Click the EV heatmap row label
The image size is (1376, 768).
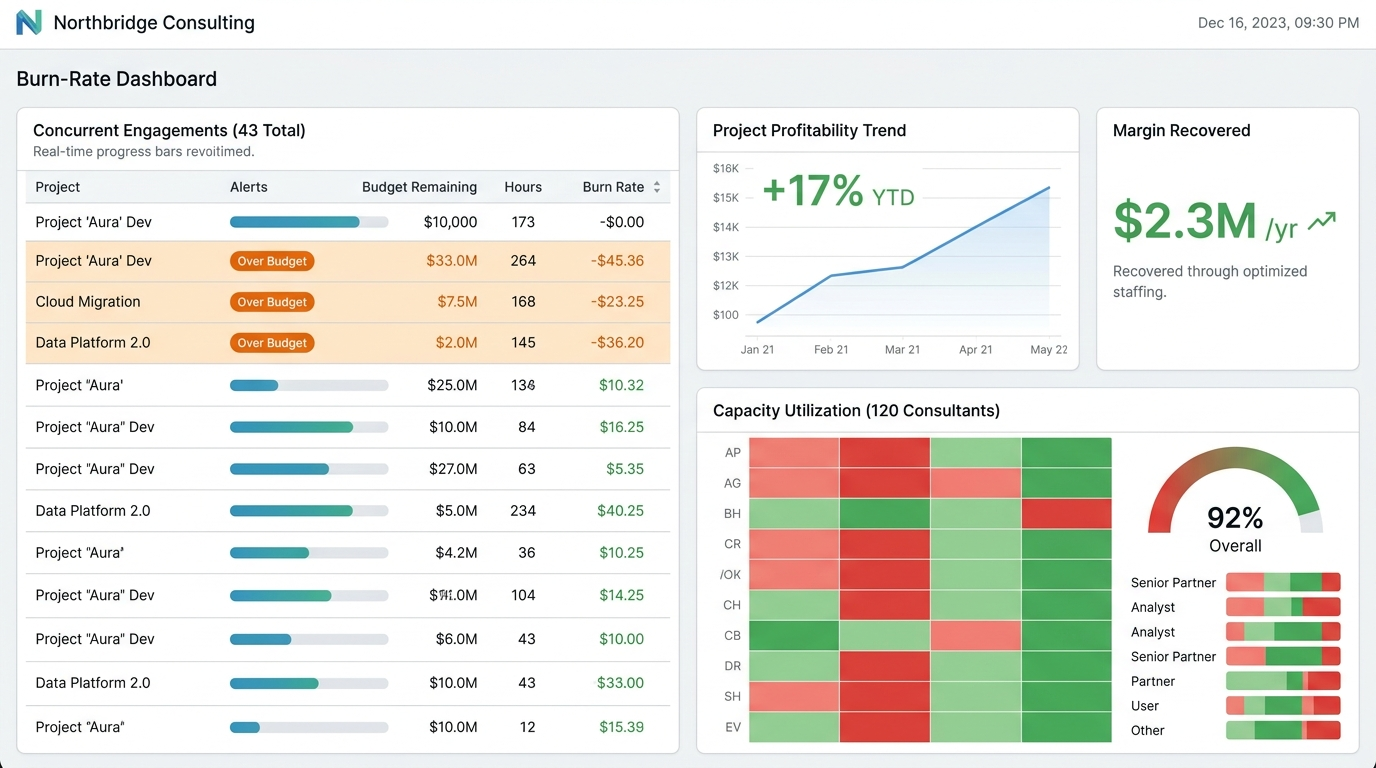point(733,727)
